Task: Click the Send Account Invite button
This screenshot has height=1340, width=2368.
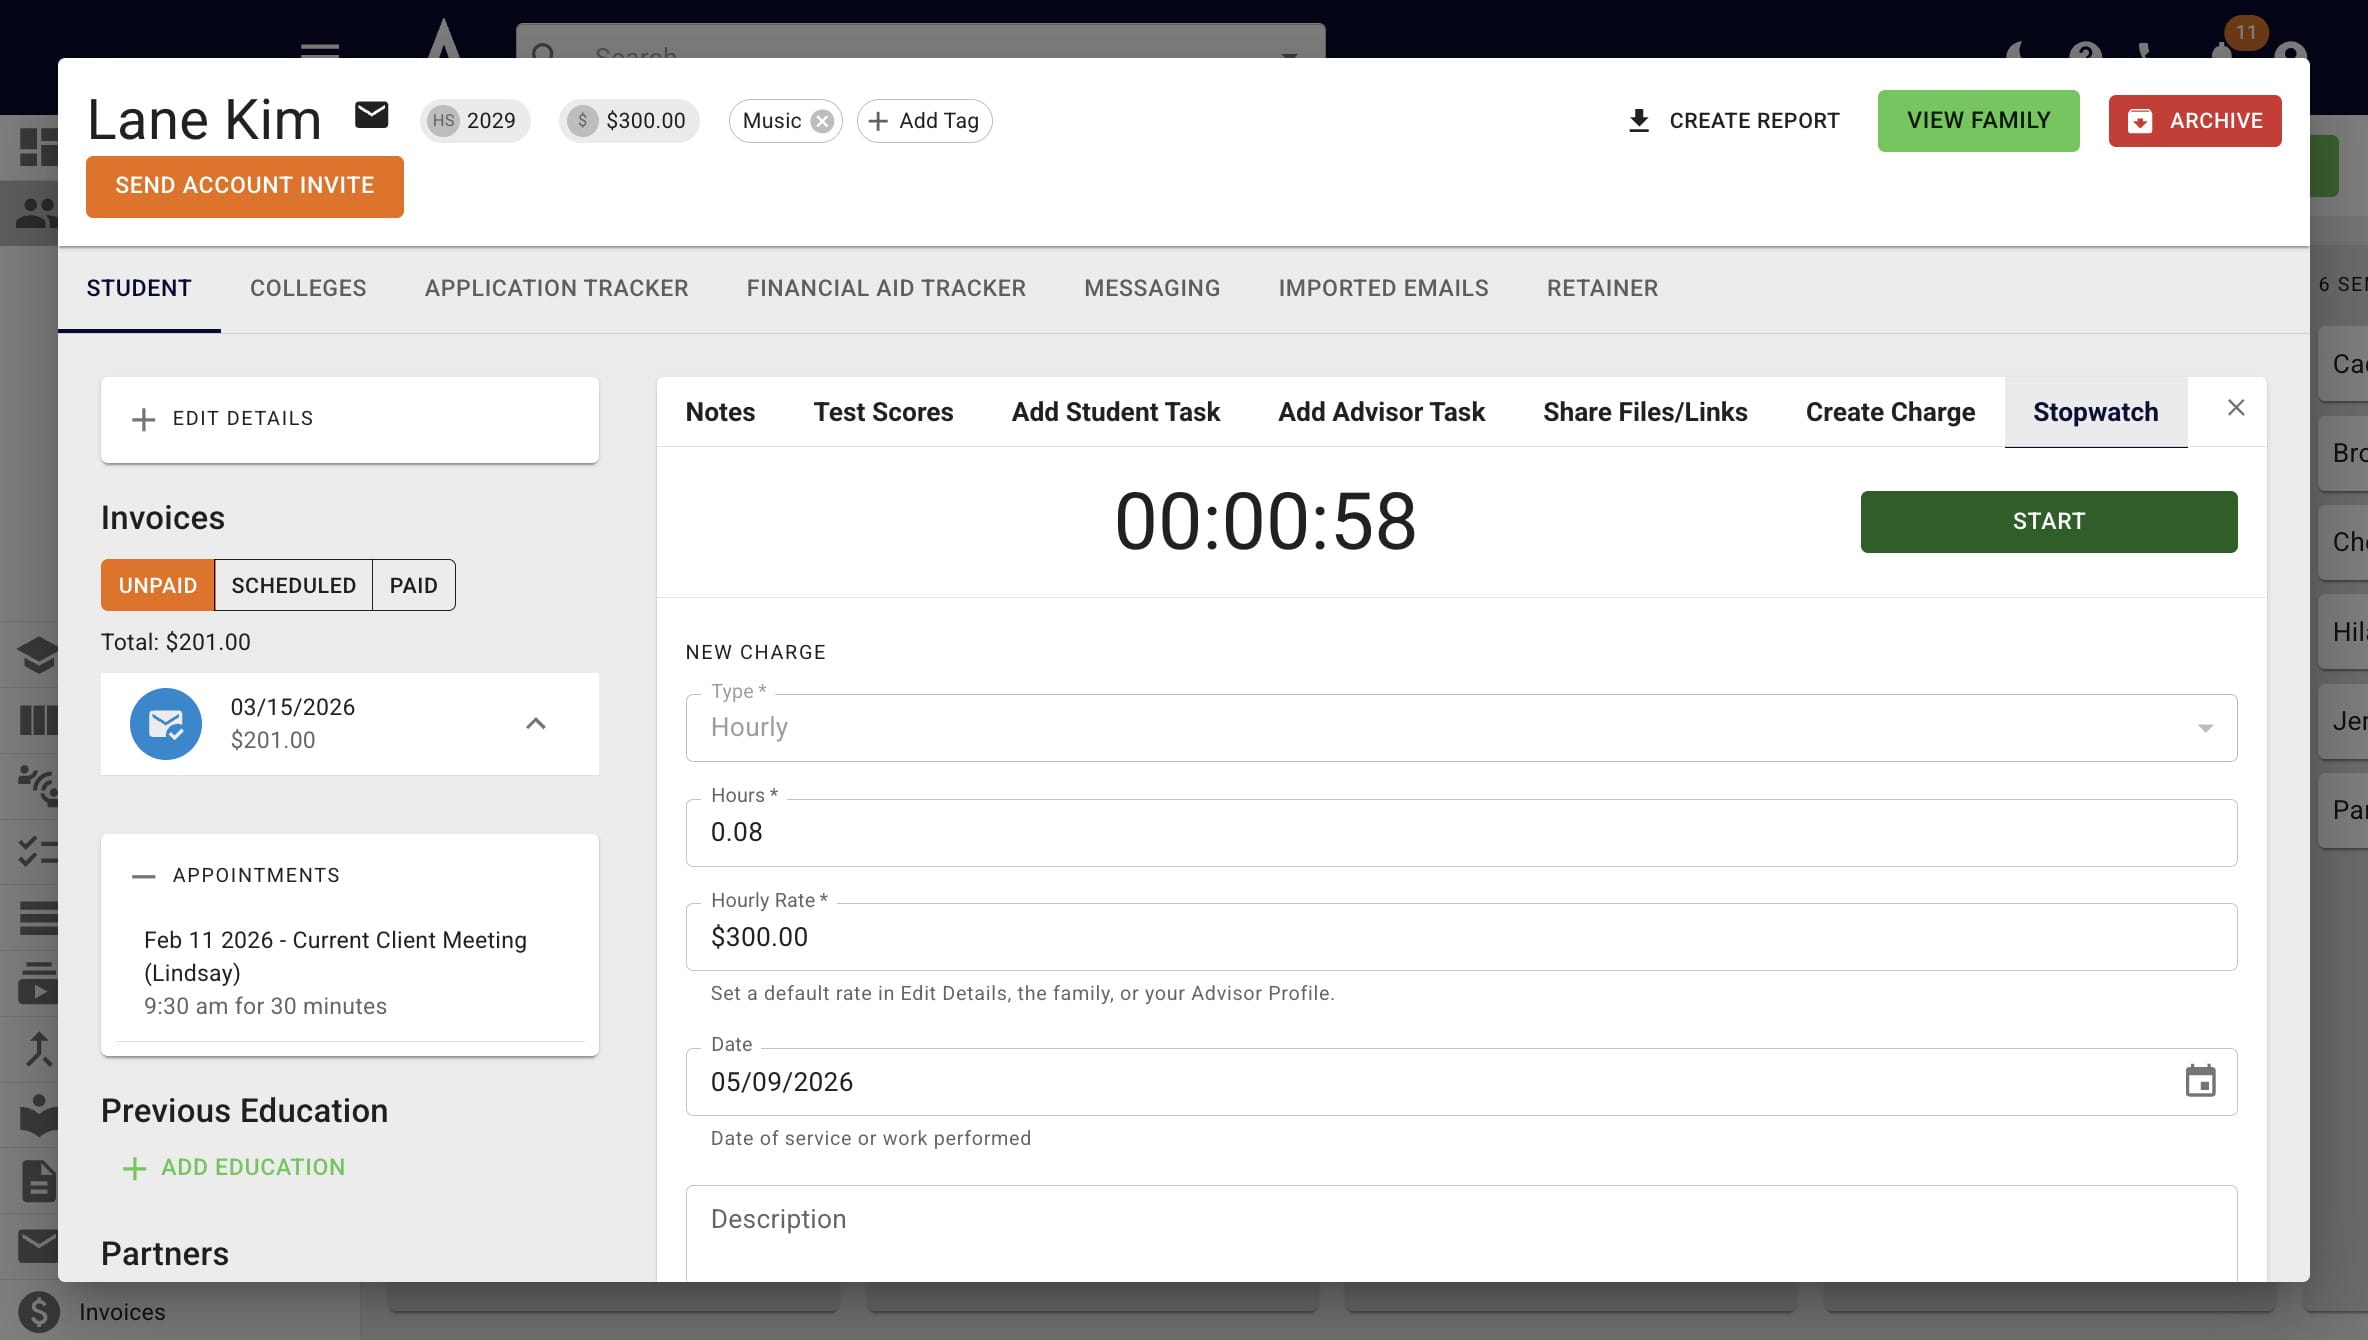Action: (x=244, y=186)
